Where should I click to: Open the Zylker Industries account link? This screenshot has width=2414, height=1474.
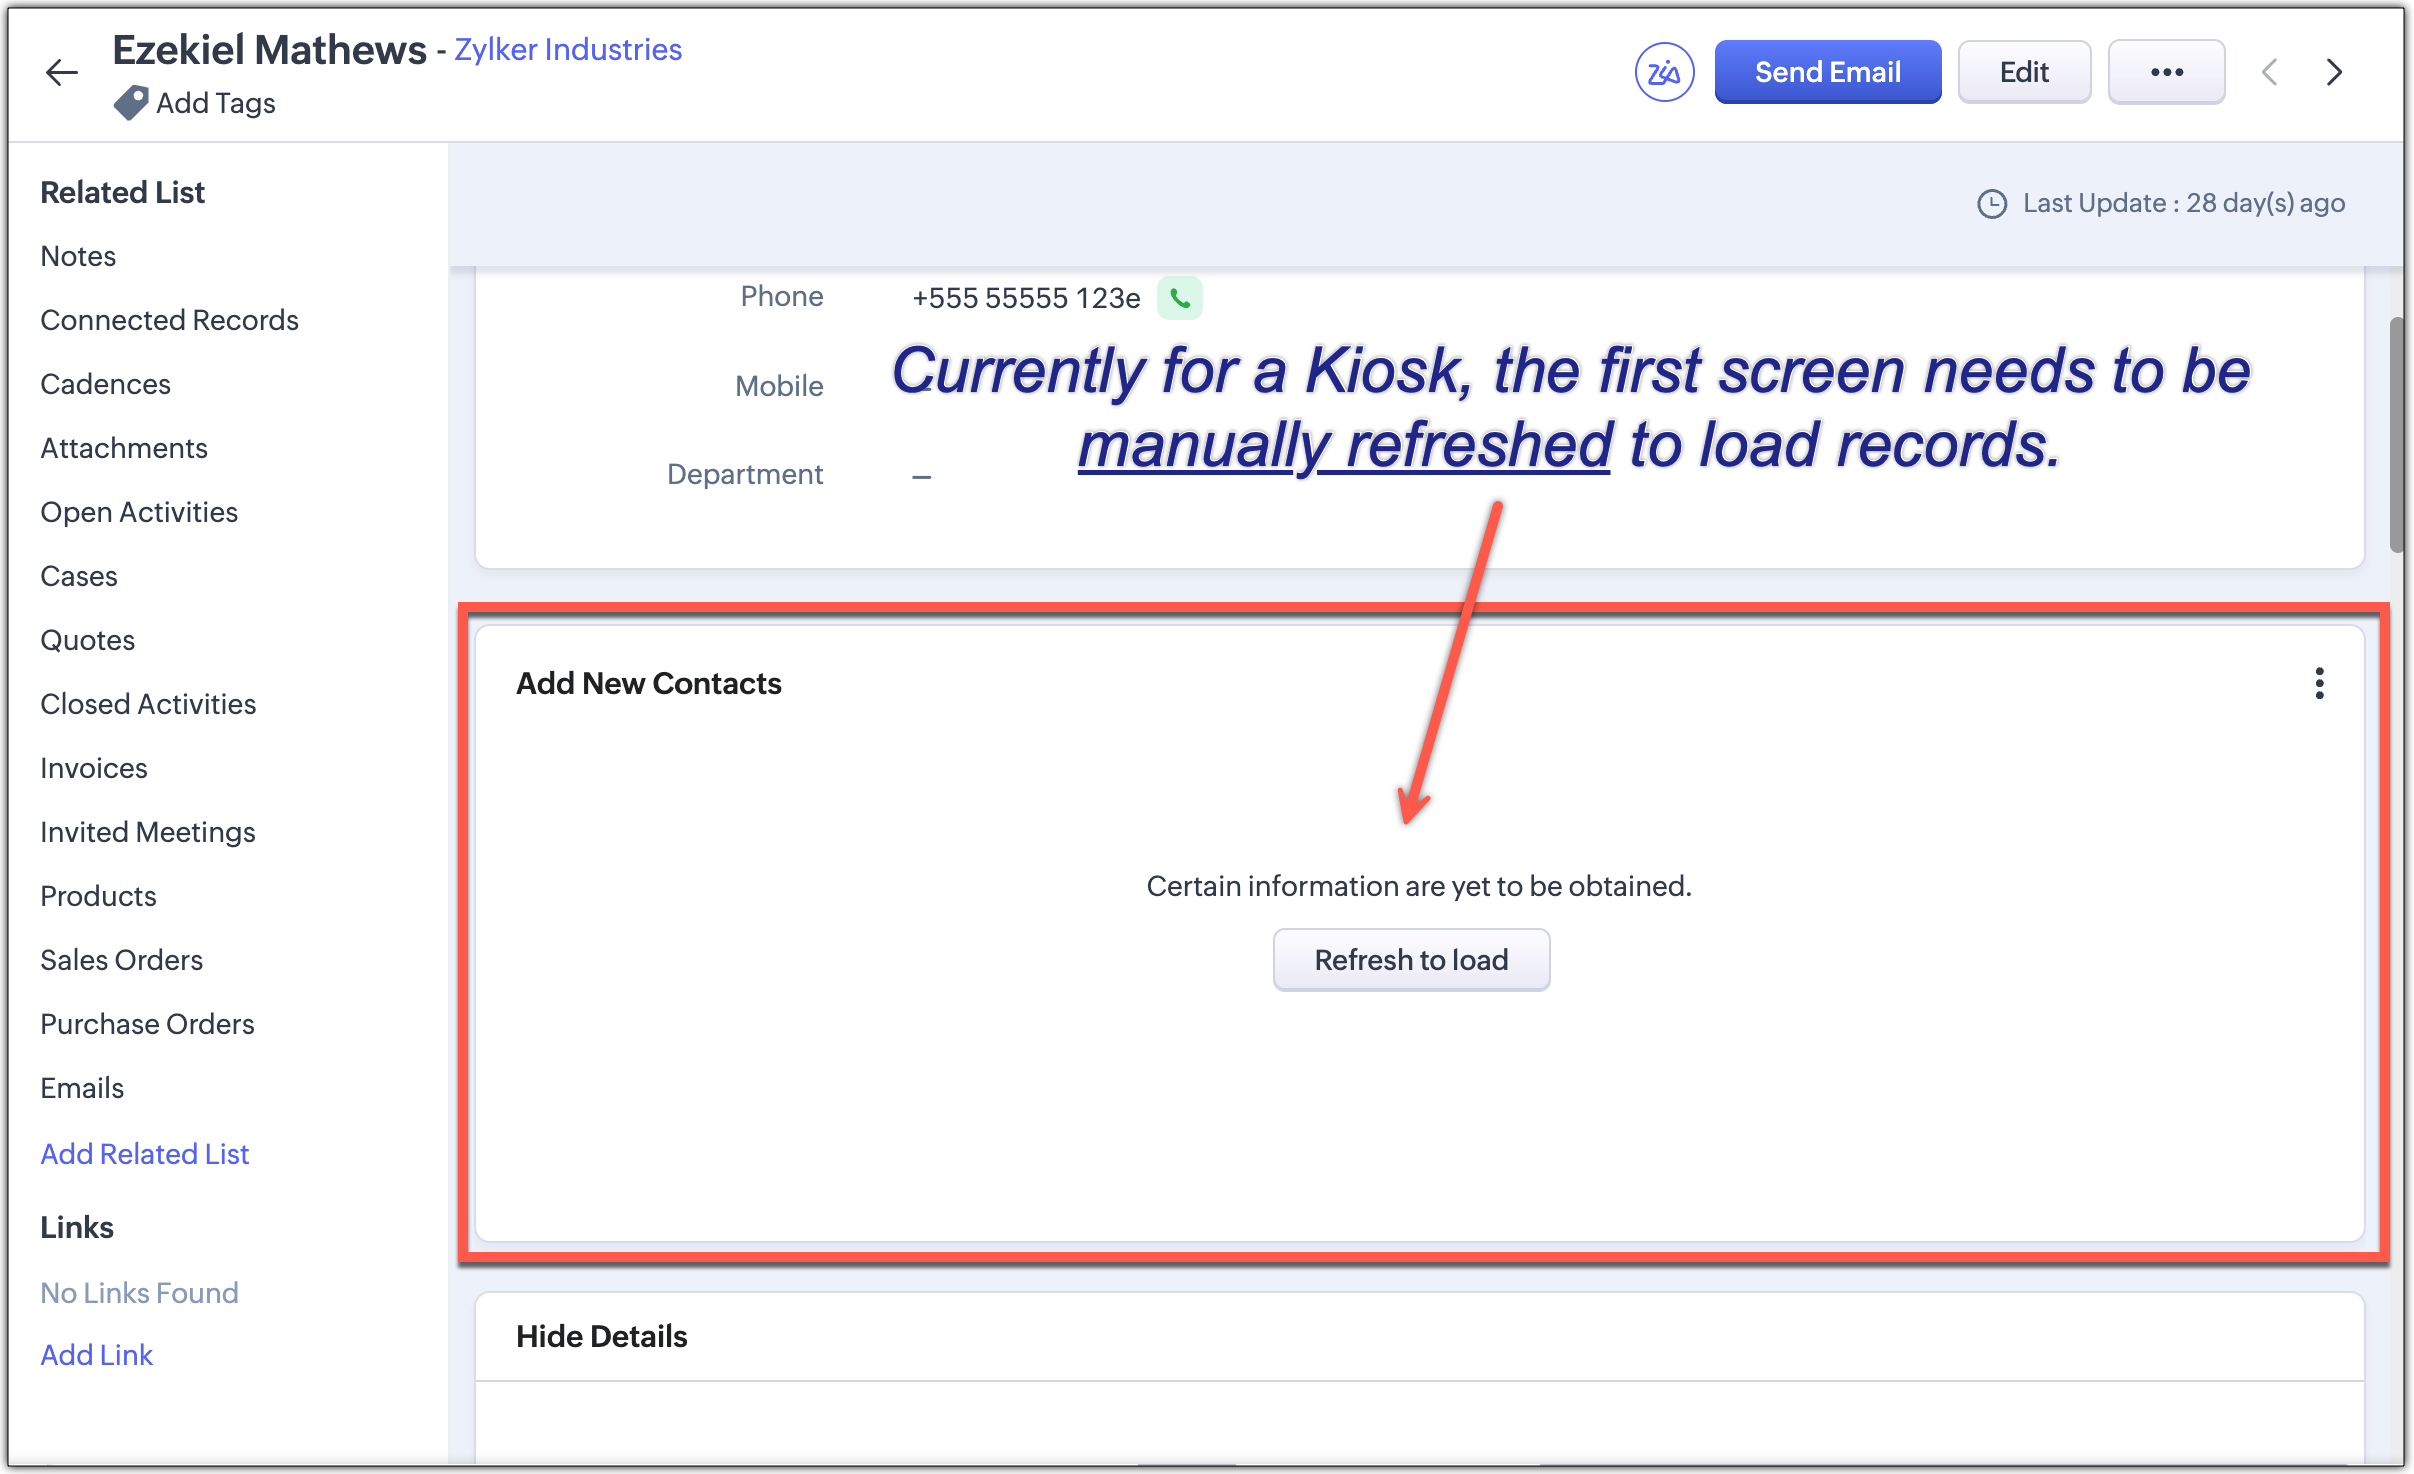[568, 49]
